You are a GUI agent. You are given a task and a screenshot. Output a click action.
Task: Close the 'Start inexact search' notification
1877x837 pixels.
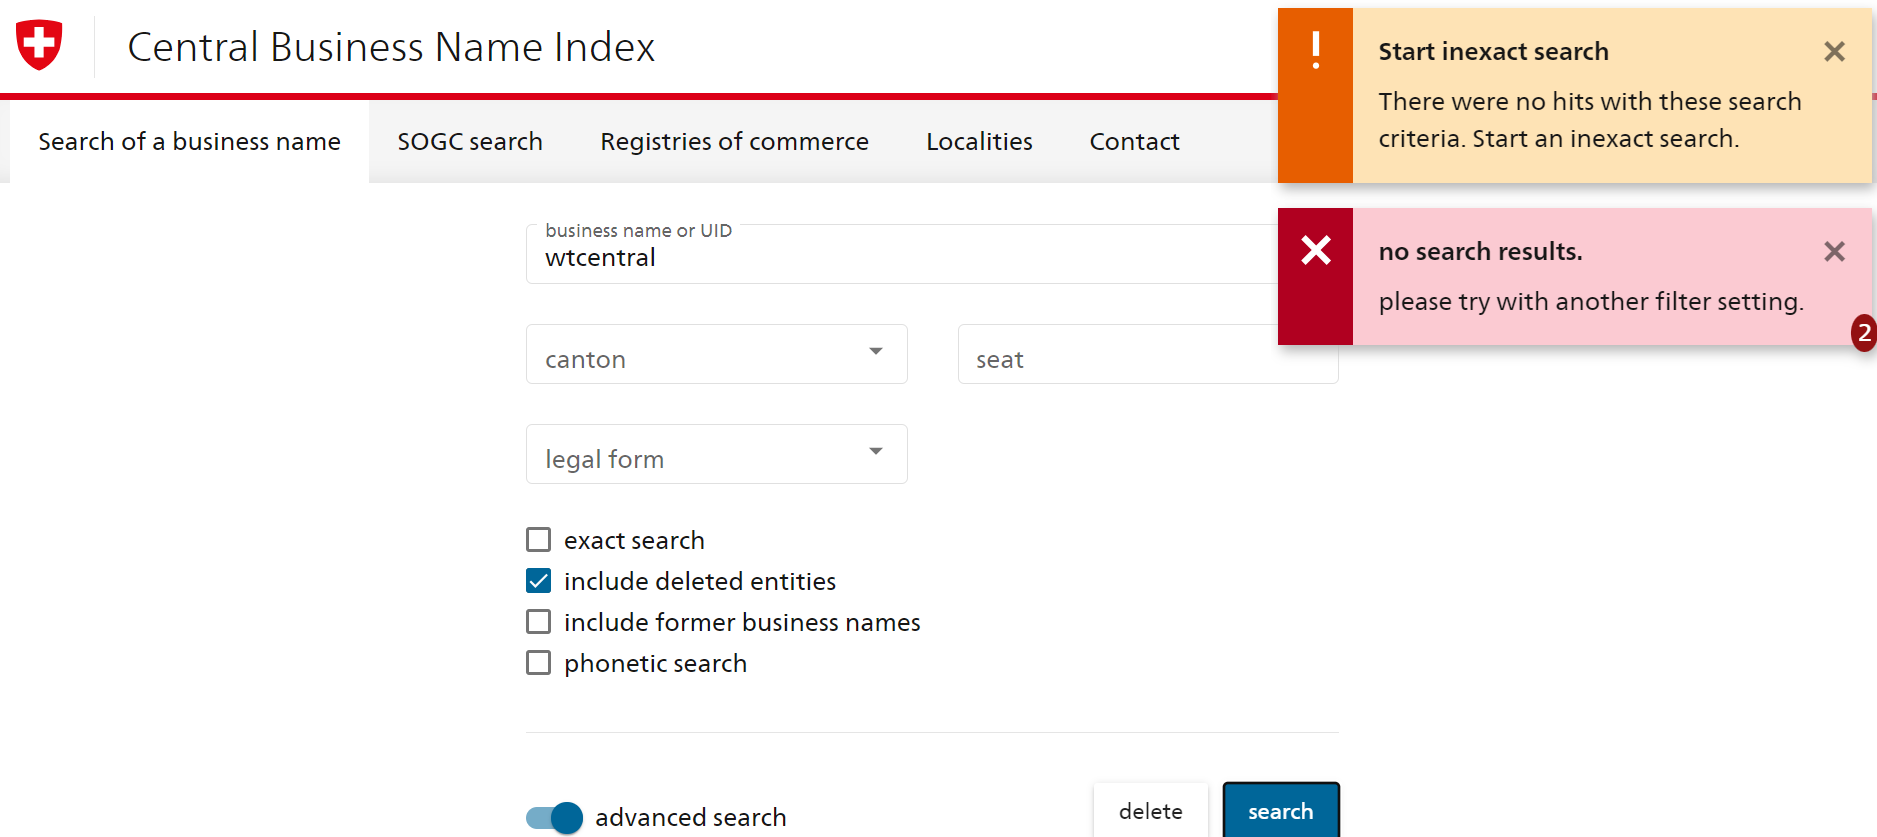pyautogui.click(x=1833, y=52)
